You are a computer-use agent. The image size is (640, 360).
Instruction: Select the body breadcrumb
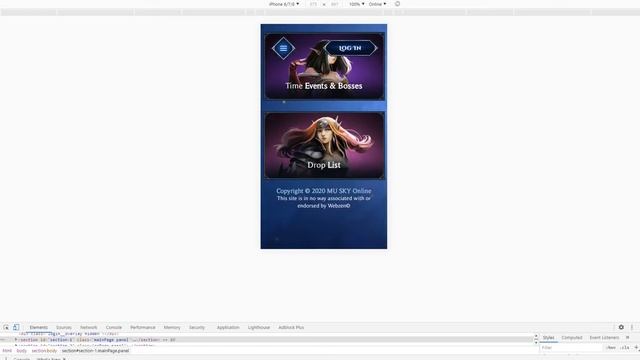22,351
